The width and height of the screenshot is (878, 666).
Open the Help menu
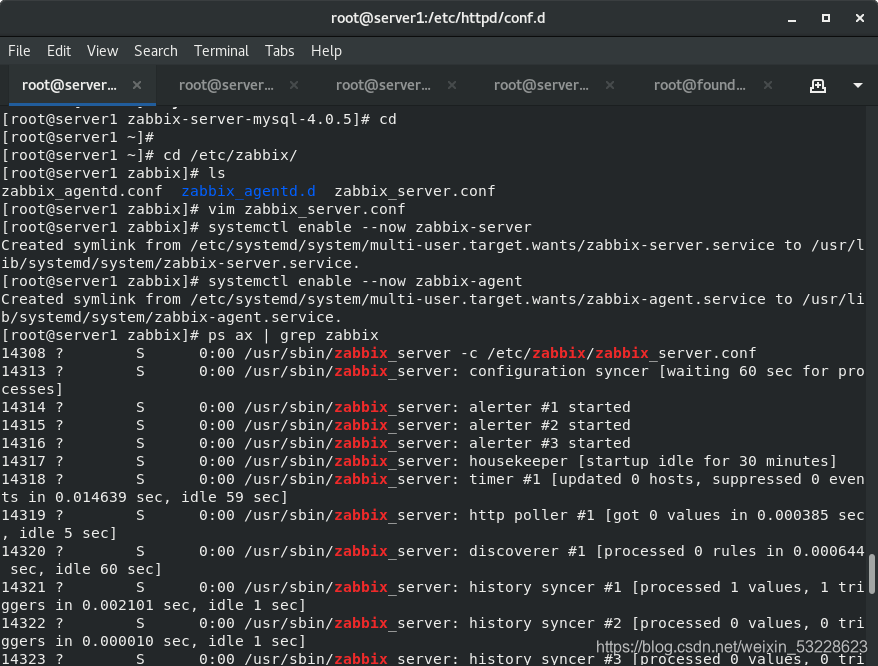[326, 51]
